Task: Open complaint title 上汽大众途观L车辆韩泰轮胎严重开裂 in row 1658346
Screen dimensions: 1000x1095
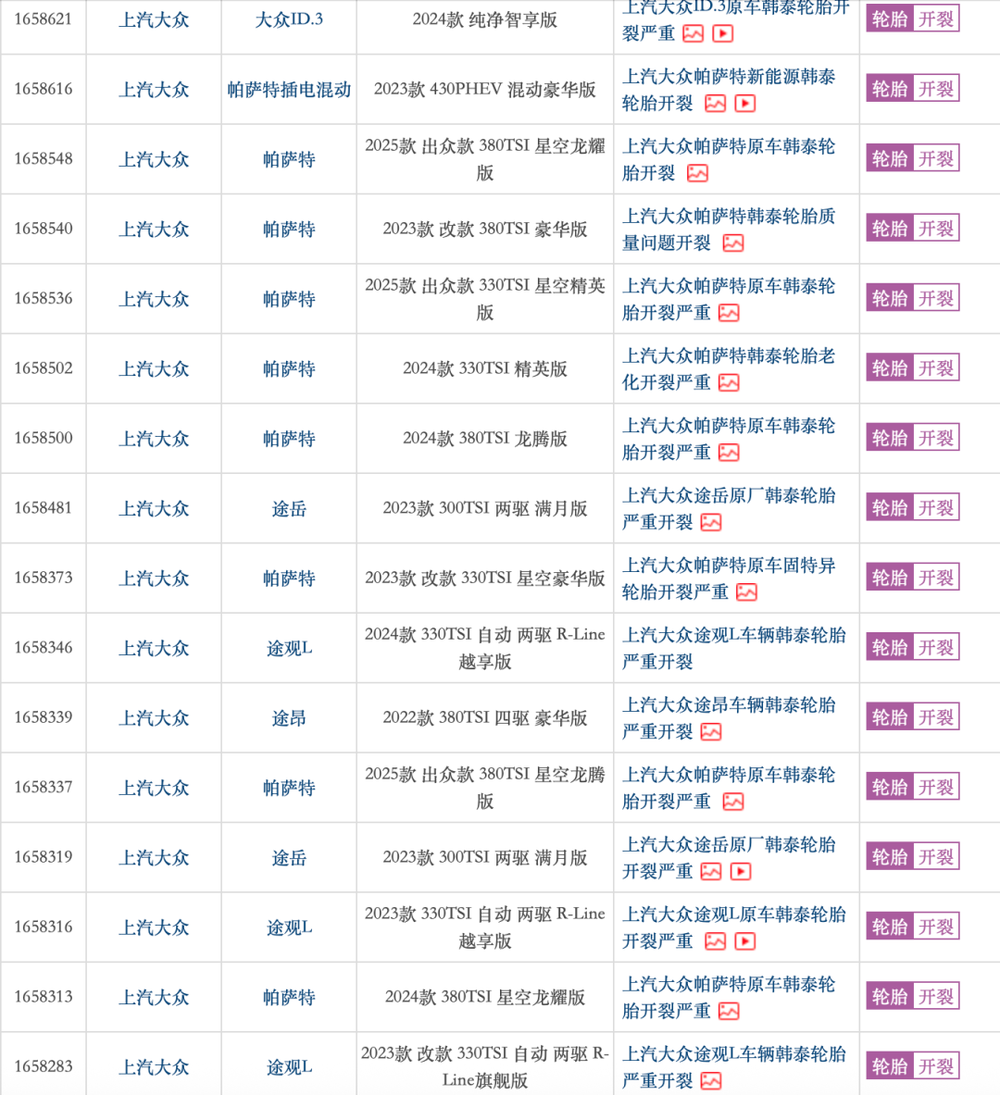Action: (x=734, y=648)
